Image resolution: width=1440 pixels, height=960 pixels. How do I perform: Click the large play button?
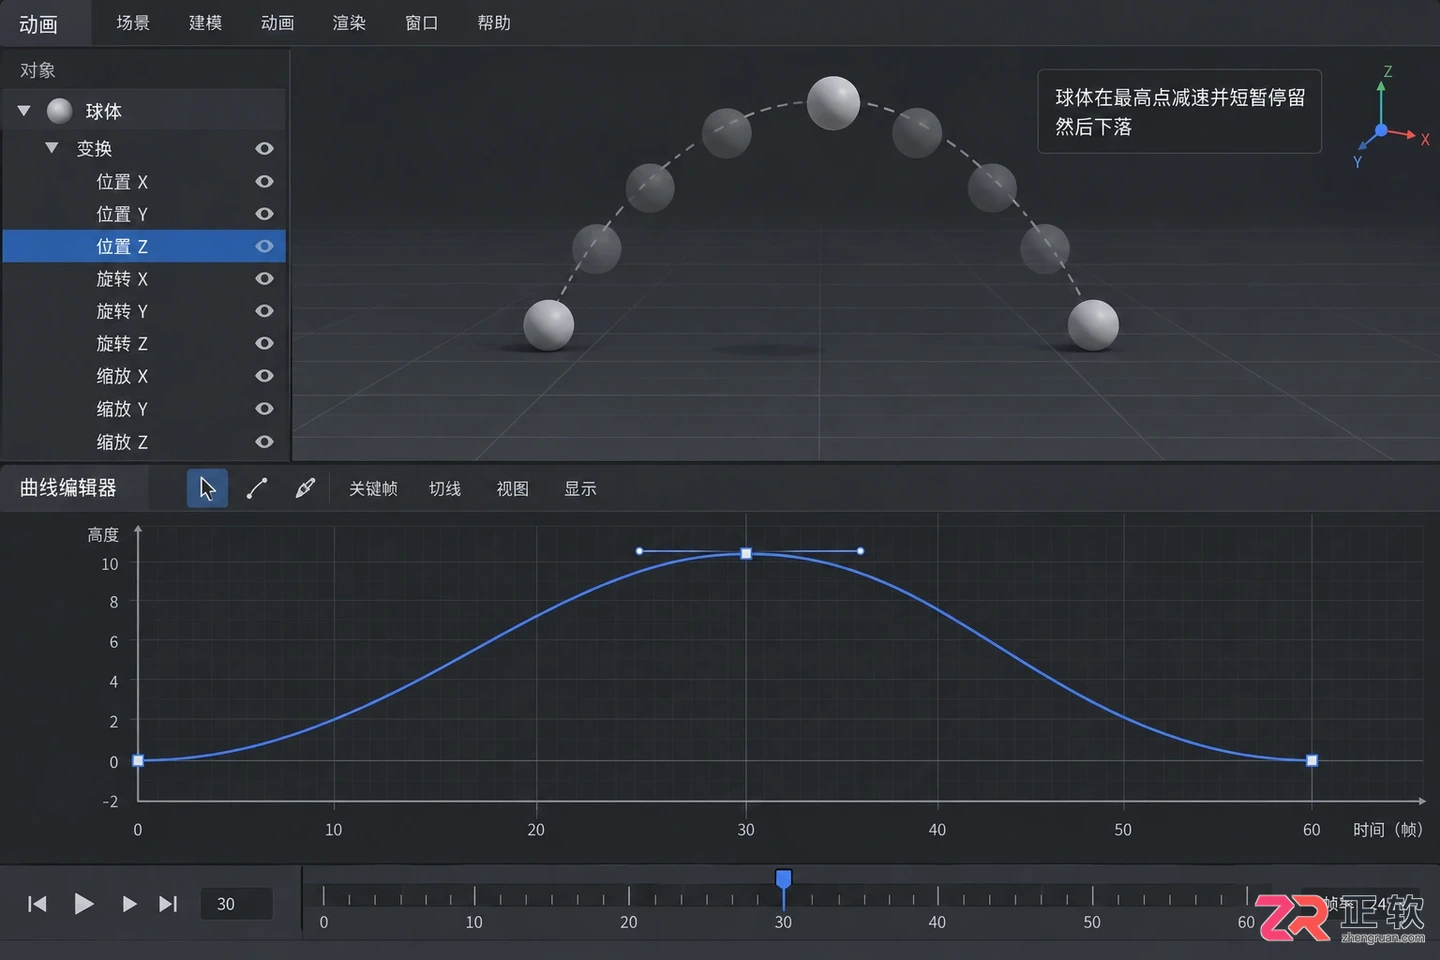[84, 904]
